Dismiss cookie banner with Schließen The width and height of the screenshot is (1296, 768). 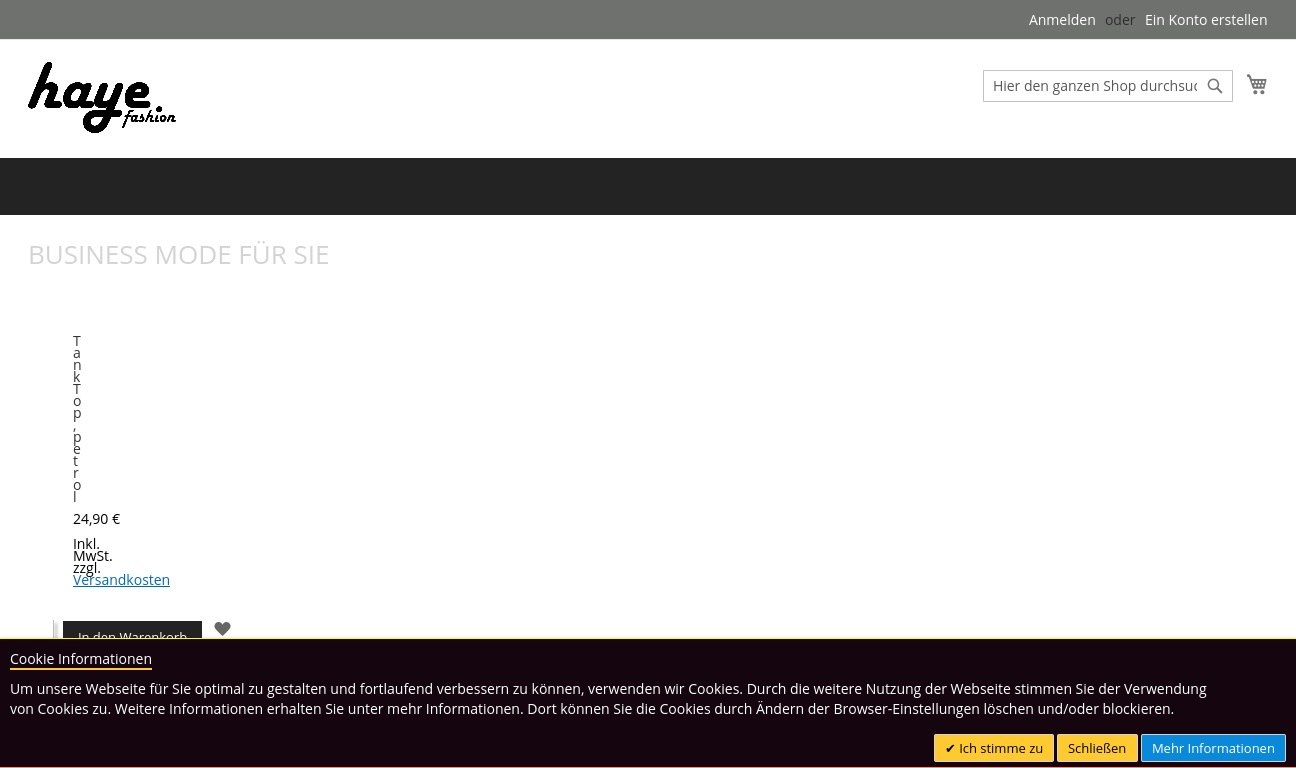coord(1096,748)
